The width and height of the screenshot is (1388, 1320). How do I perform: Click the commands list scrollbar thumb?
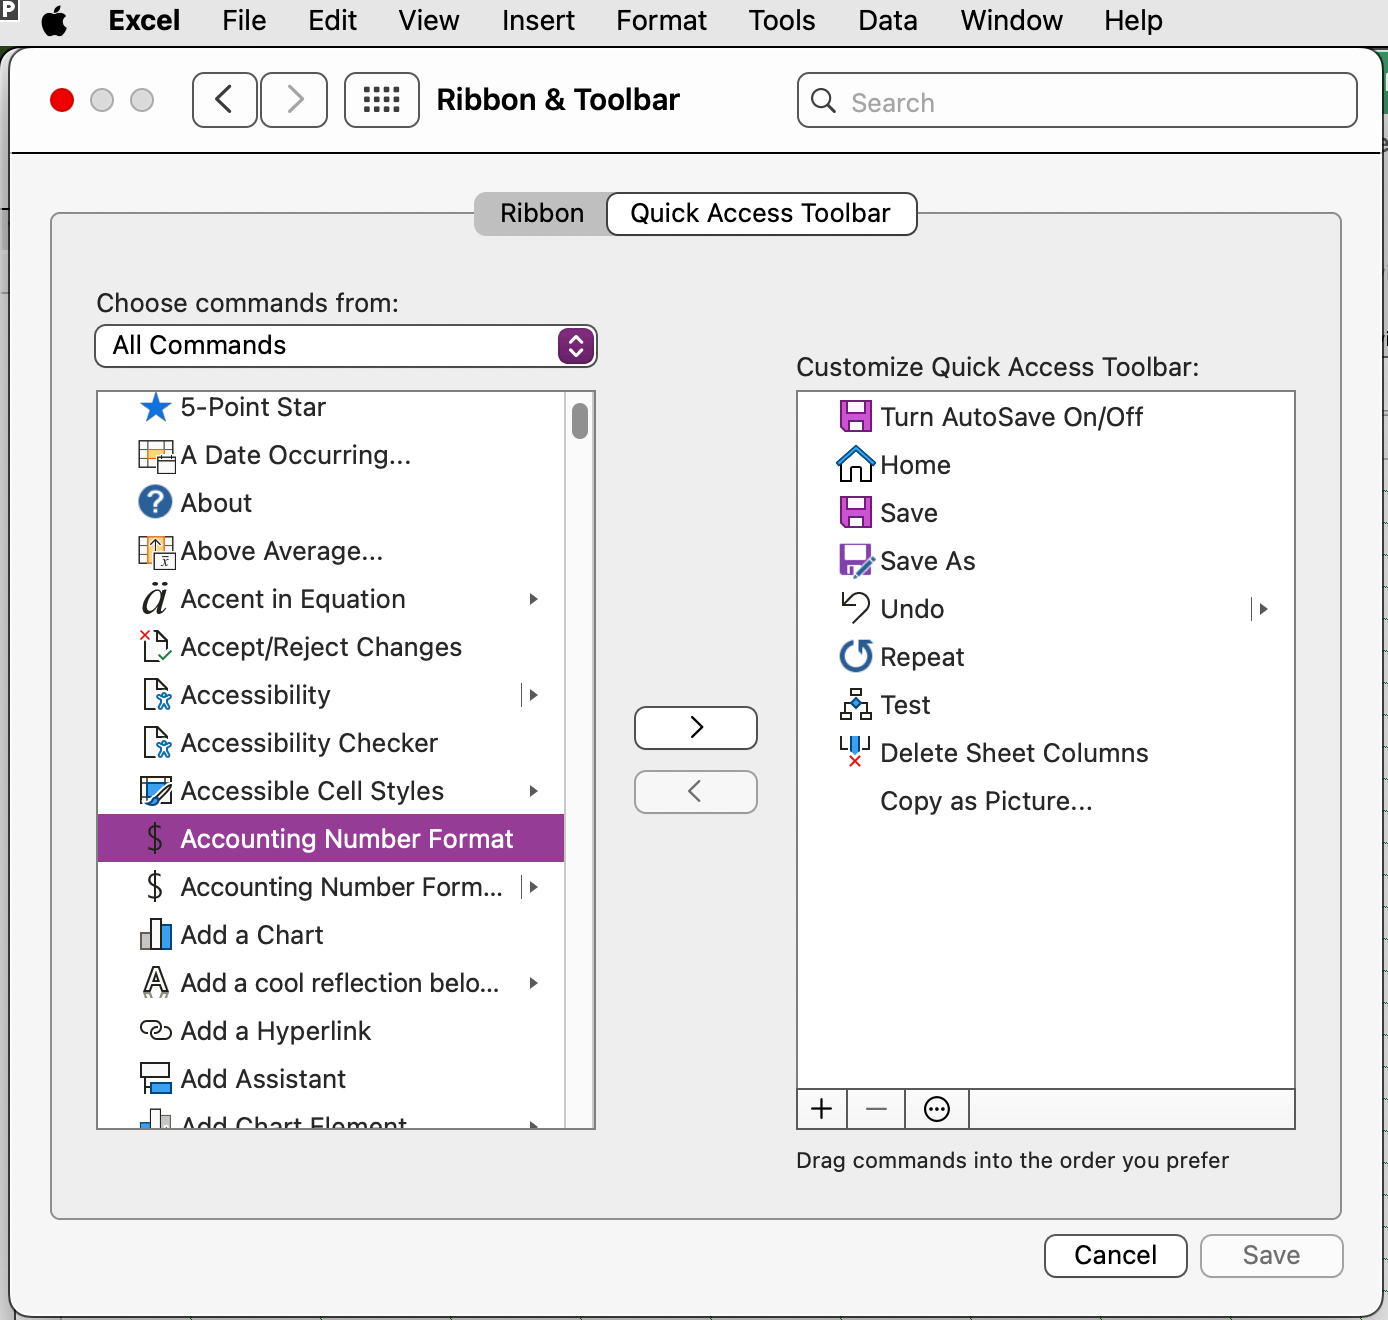point(580,421)
